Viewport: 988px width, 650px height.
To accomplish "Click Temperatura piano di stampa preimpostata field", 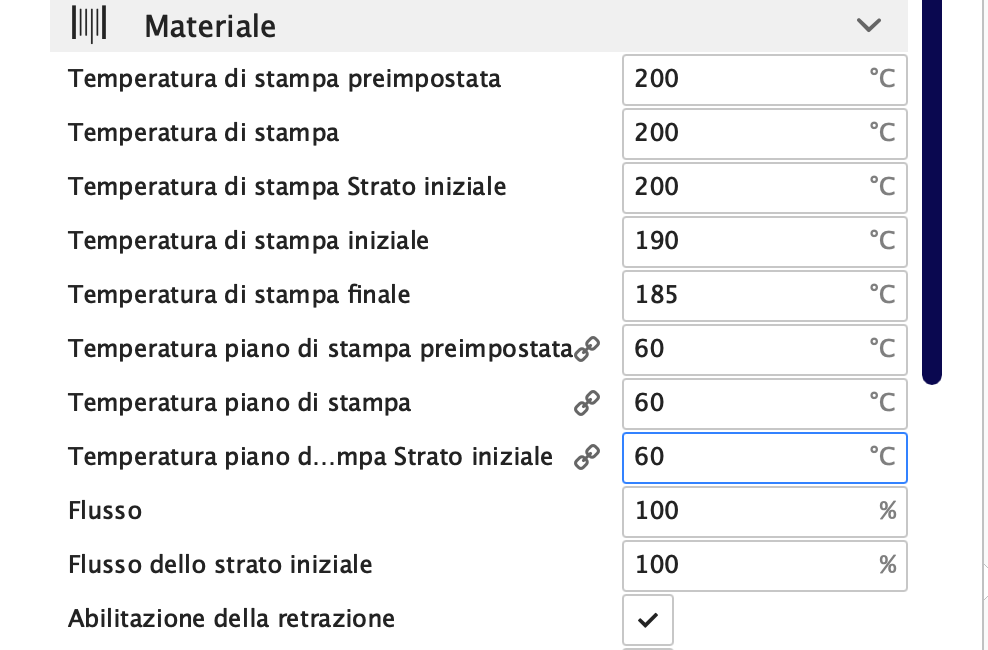I will coord(764,349).
